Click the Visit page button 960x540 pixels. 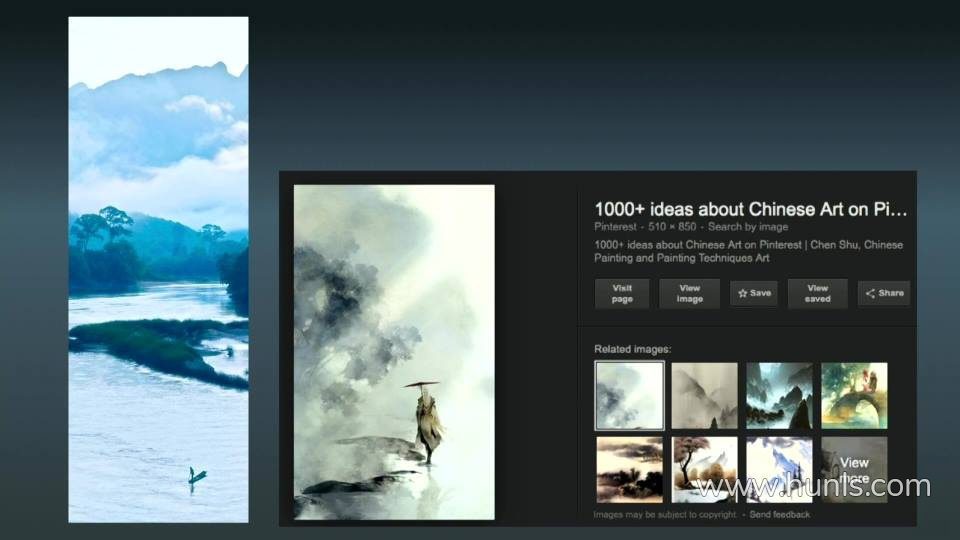(622, 293)
